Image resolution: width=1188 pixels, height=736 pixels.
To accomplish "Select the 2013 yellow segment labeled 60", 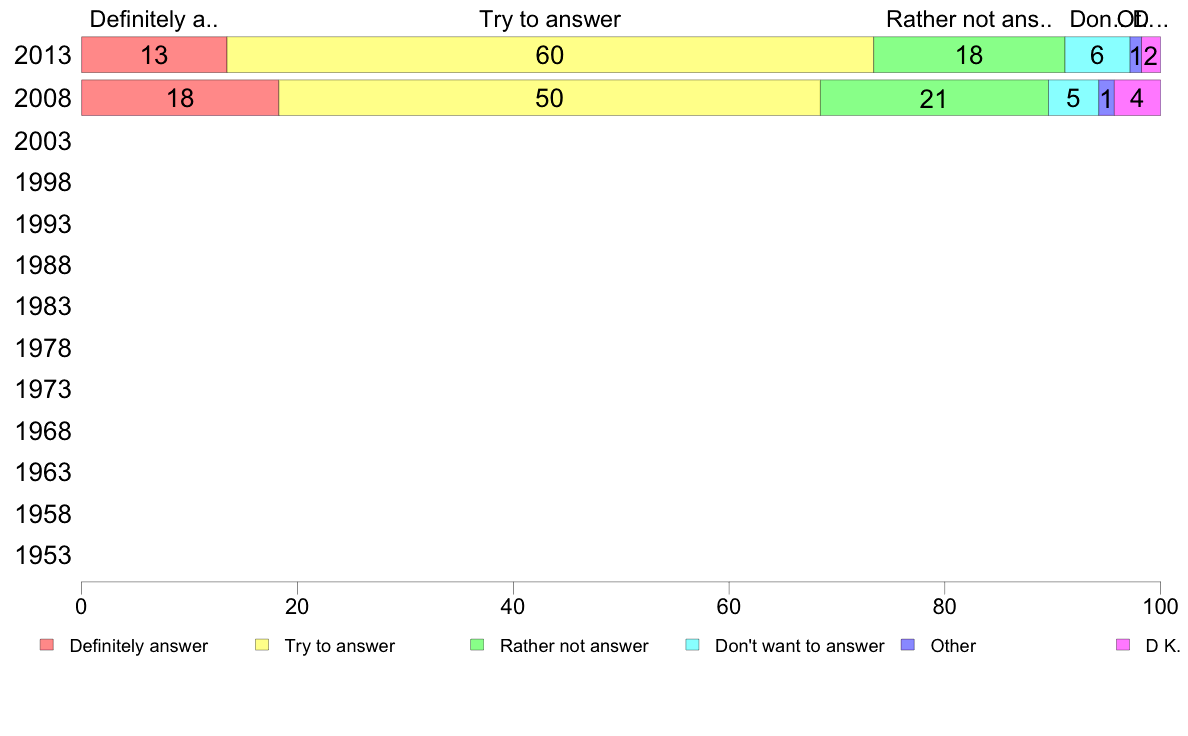I will [550, 55].
